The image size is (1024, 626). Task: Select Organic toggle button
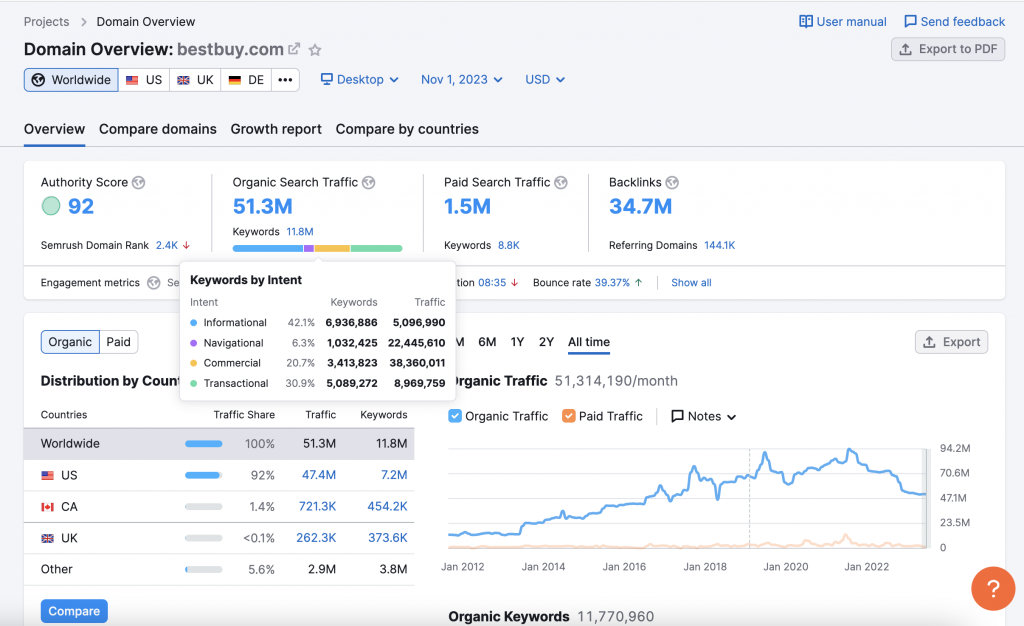(71, 342)
